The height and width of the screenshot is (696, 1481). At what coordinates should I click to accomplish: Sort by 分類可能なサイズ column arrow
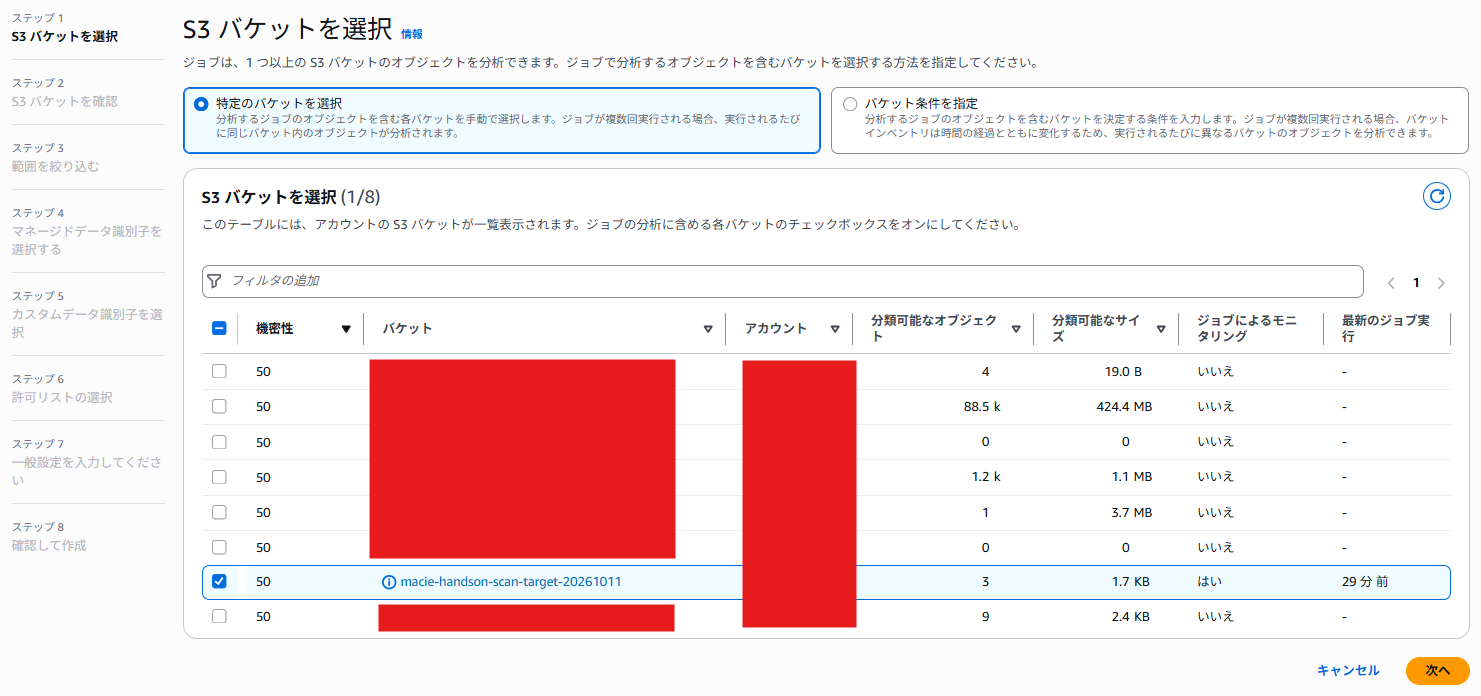(x=1161, y=329)
